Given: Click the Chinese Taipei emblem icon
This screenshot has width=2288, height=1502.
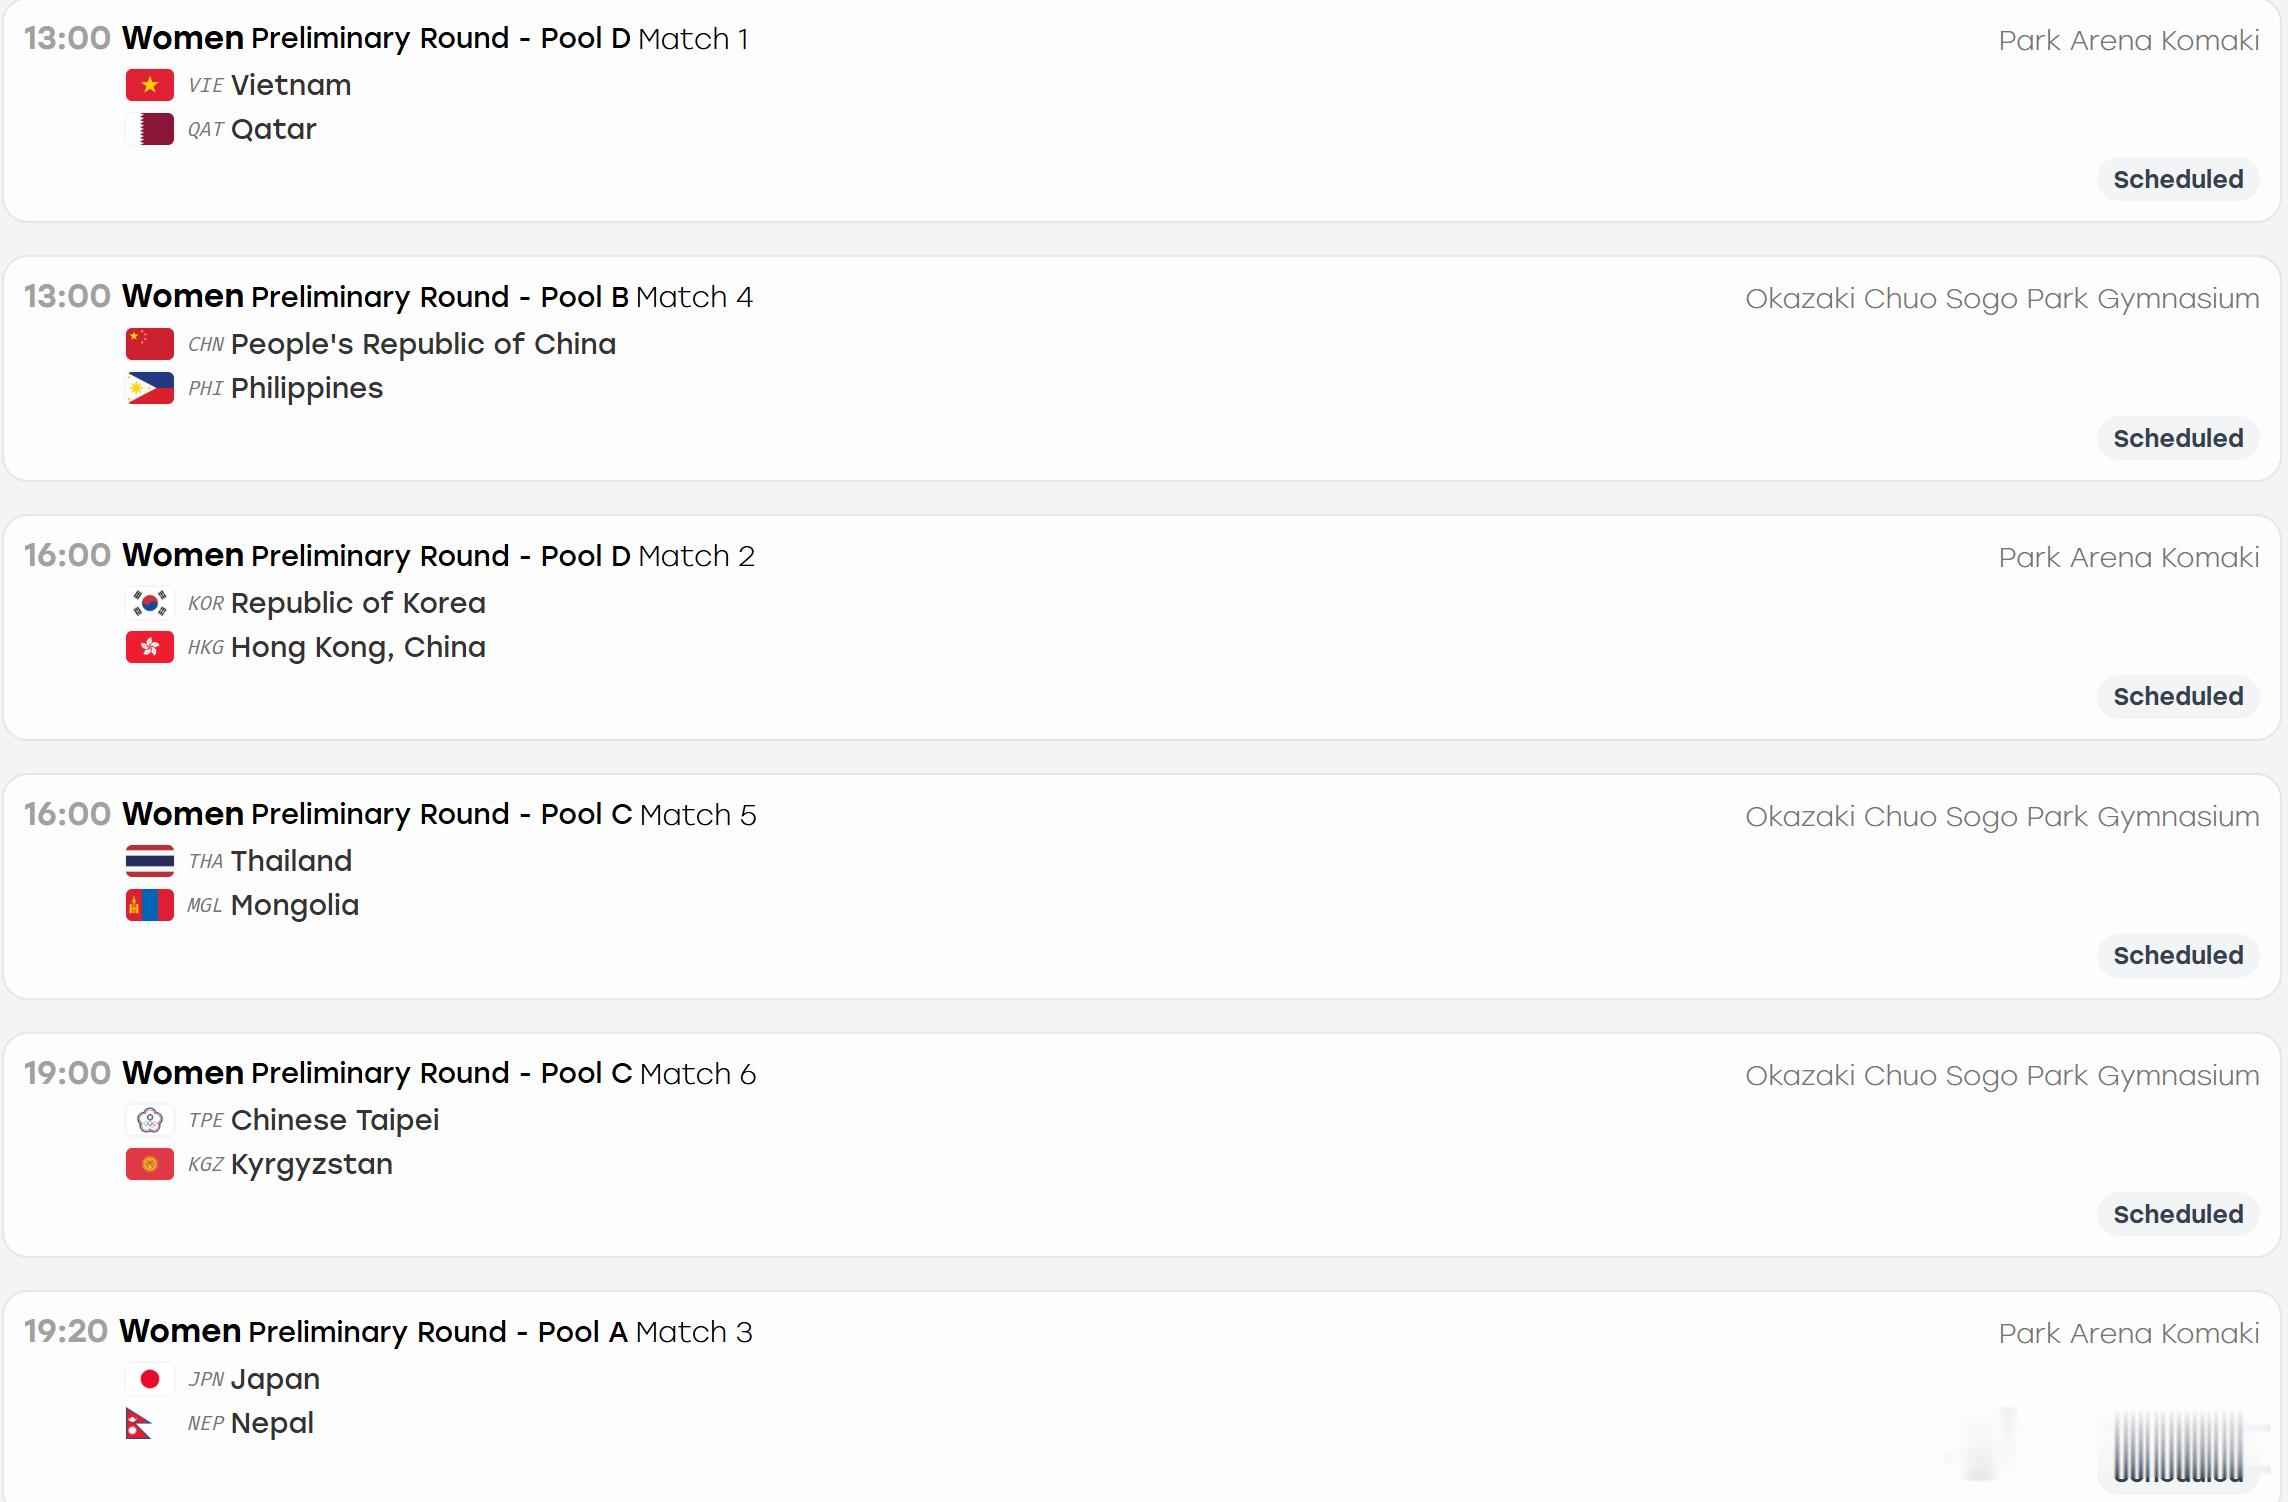Looking at the screenshot, I should [150, 1120].
